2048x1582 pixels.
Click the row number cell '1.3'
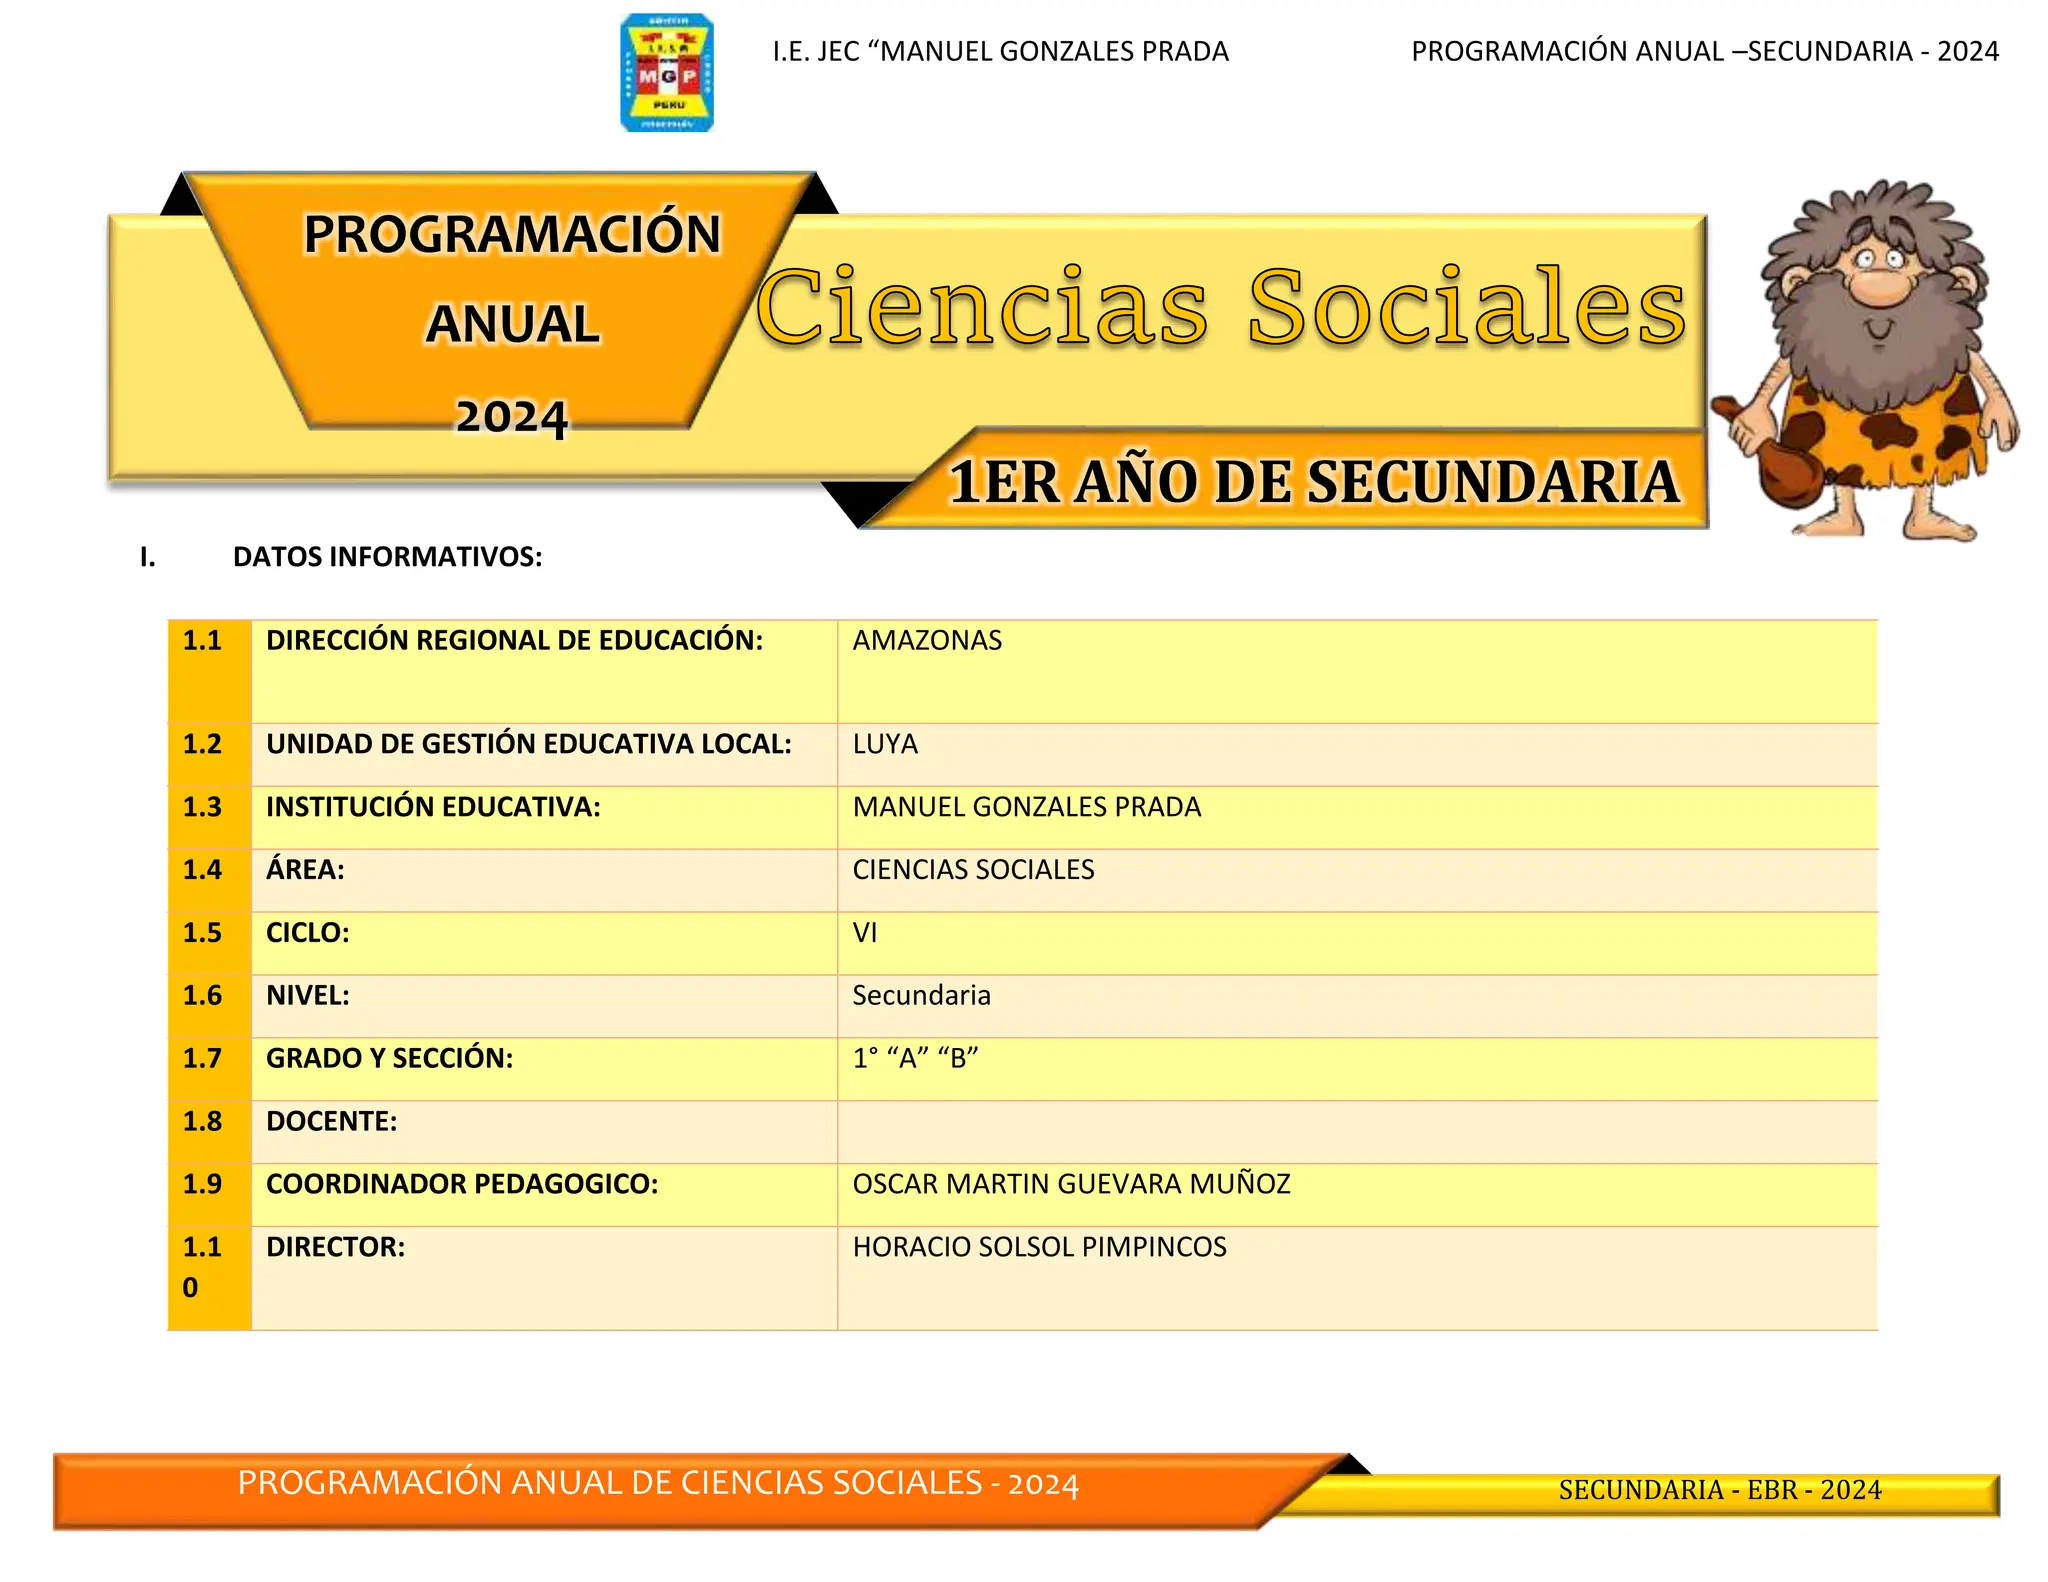209,818
